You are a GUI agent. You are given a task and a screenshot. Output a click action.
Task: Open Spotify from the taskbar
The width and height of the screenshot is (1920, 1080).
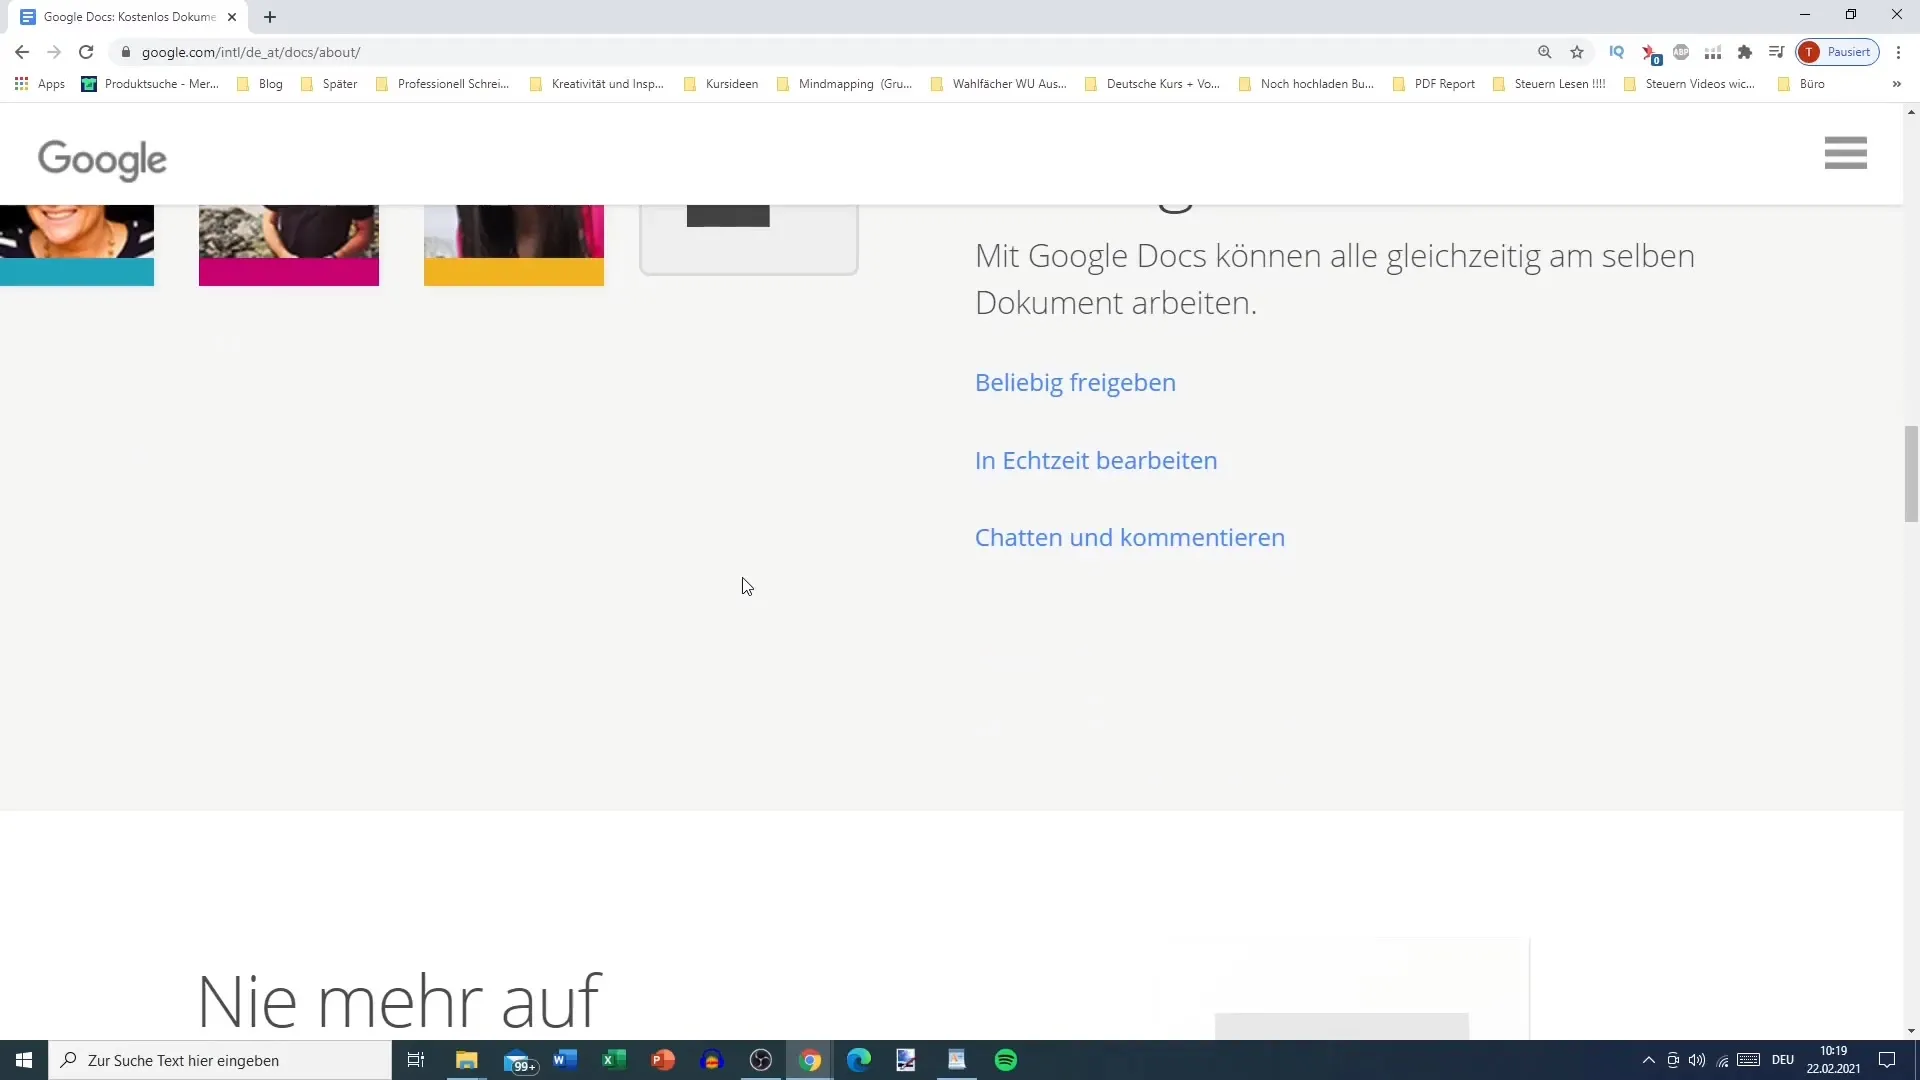1006,1060
